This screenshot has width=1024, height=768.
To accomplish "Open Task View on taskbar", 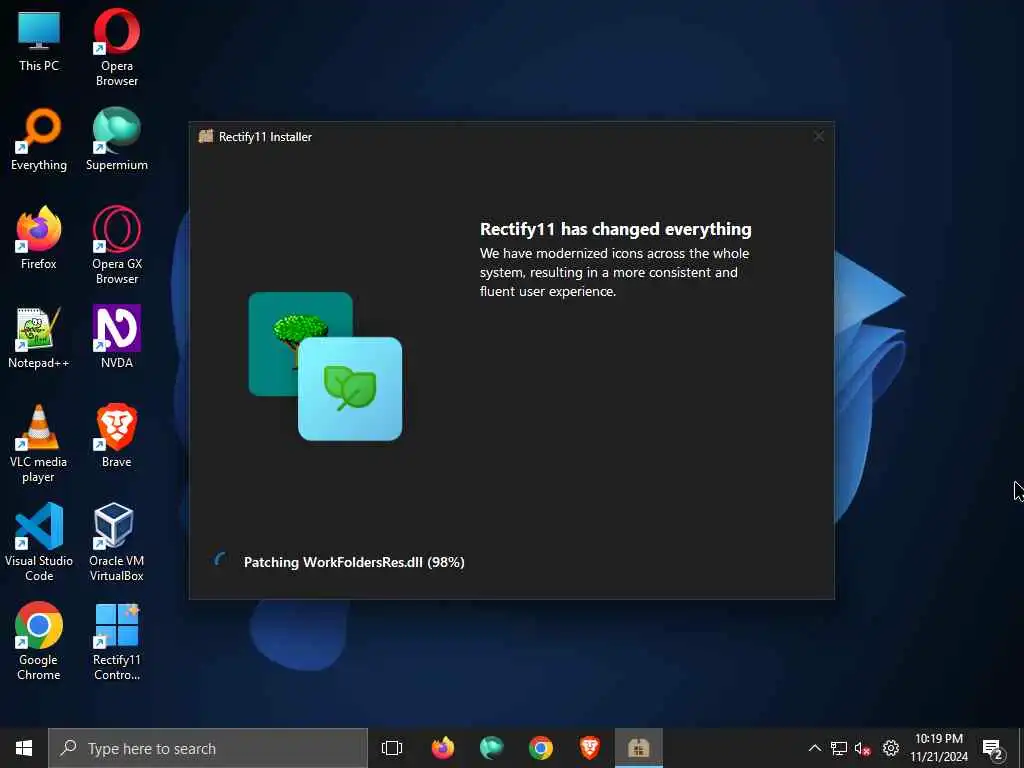I will click(x=392, y=748).
